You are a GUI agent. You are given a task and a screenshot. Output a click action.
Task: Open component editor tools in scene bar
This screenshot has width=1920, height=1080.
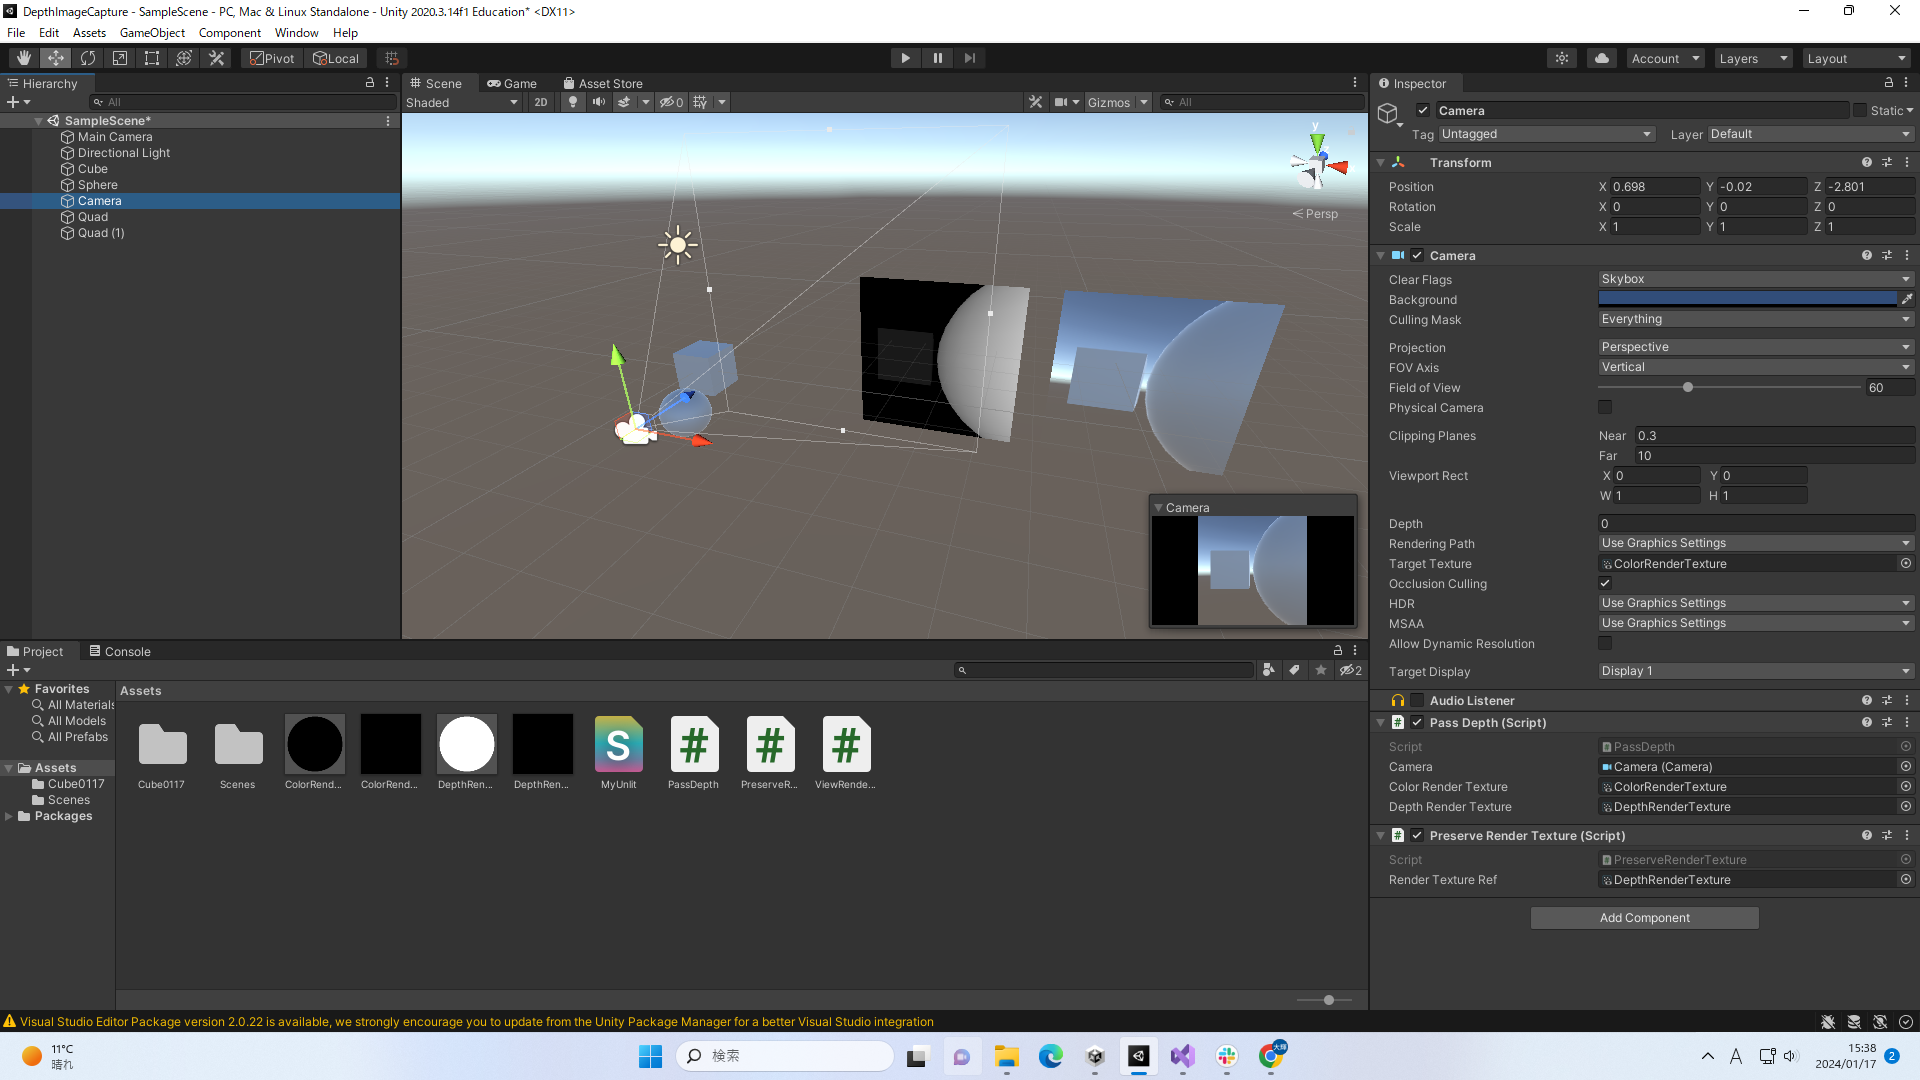coord(1036,102)
